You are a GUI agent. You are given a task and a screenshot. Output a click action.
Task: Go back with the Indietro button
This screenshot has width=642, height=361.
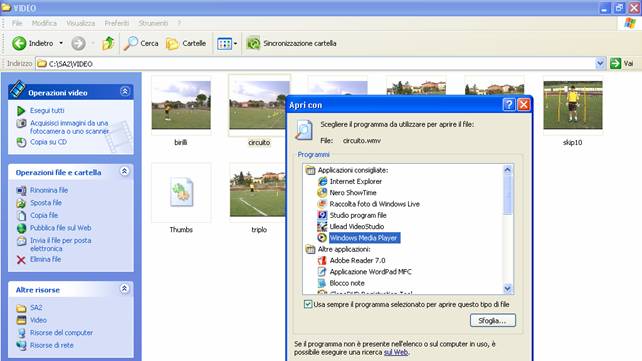tap(33, 43)
